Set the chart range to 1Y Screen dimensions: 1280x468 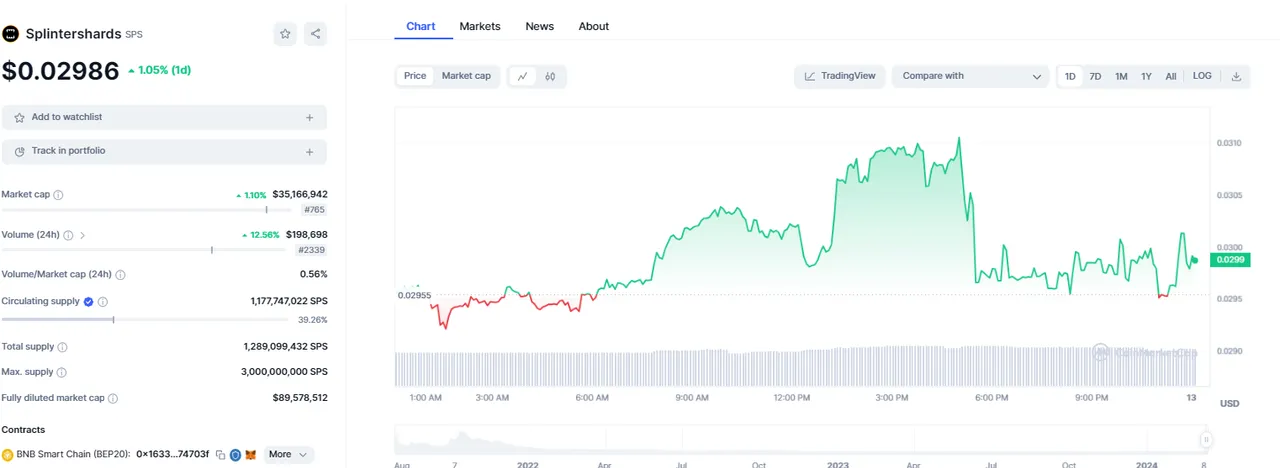pos(1146,77)
